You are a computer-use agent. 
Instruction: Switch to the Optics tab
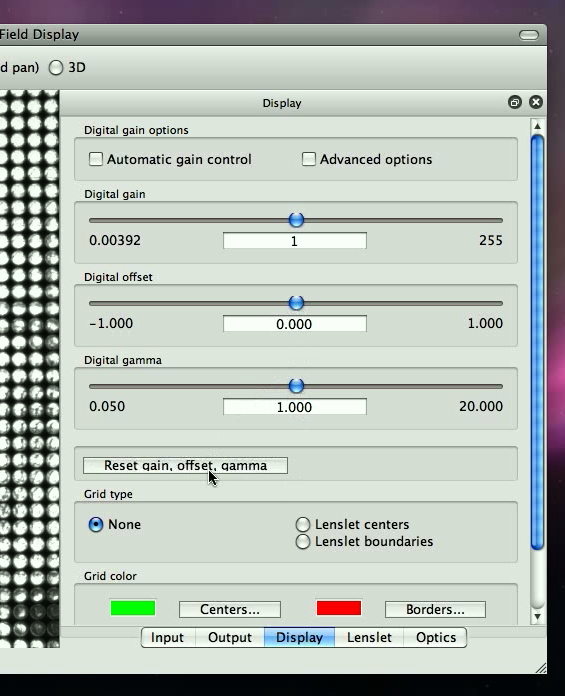click(x=435, y=637)
